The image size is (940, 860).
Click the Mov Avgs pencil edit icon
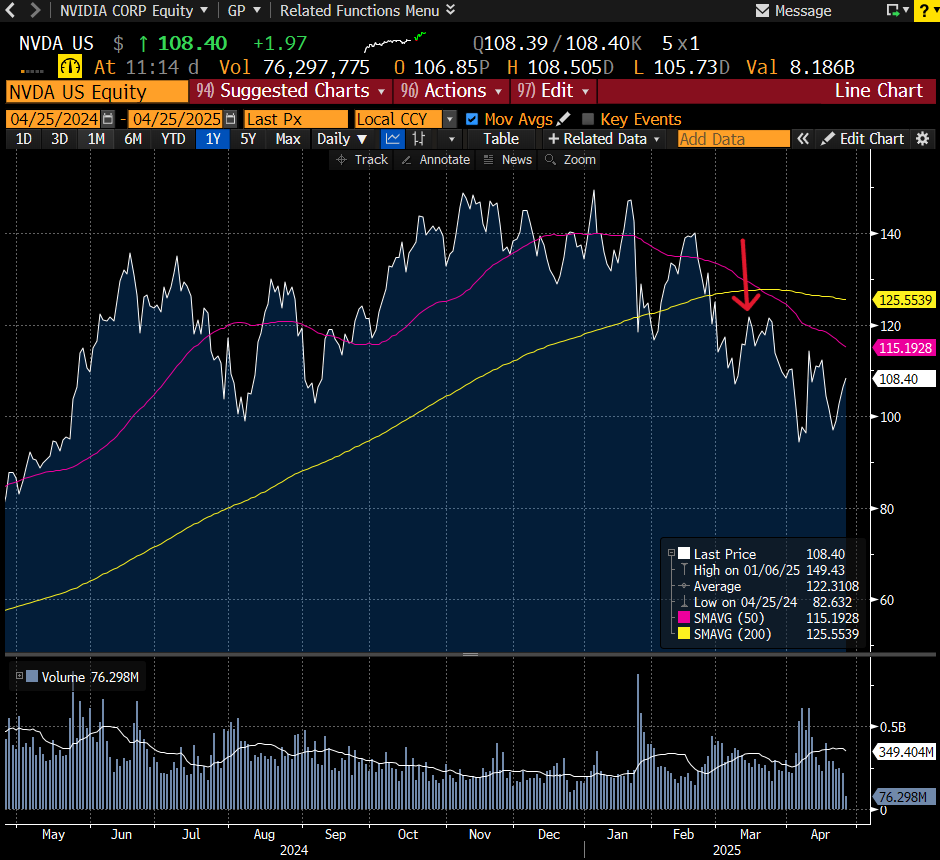[x=563, y=119]
